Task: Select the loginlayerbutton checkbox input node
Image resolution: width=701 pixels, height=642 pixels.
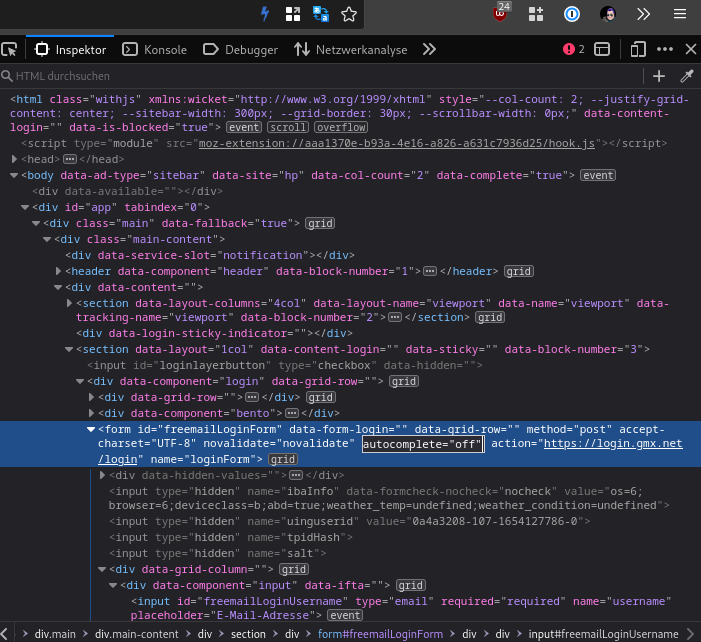Action: tap(285, 365)
